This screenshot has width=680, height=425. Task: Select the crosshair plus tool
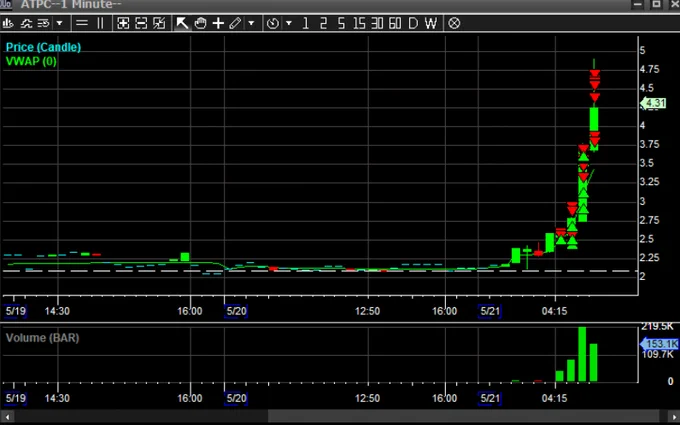[218, 23]
